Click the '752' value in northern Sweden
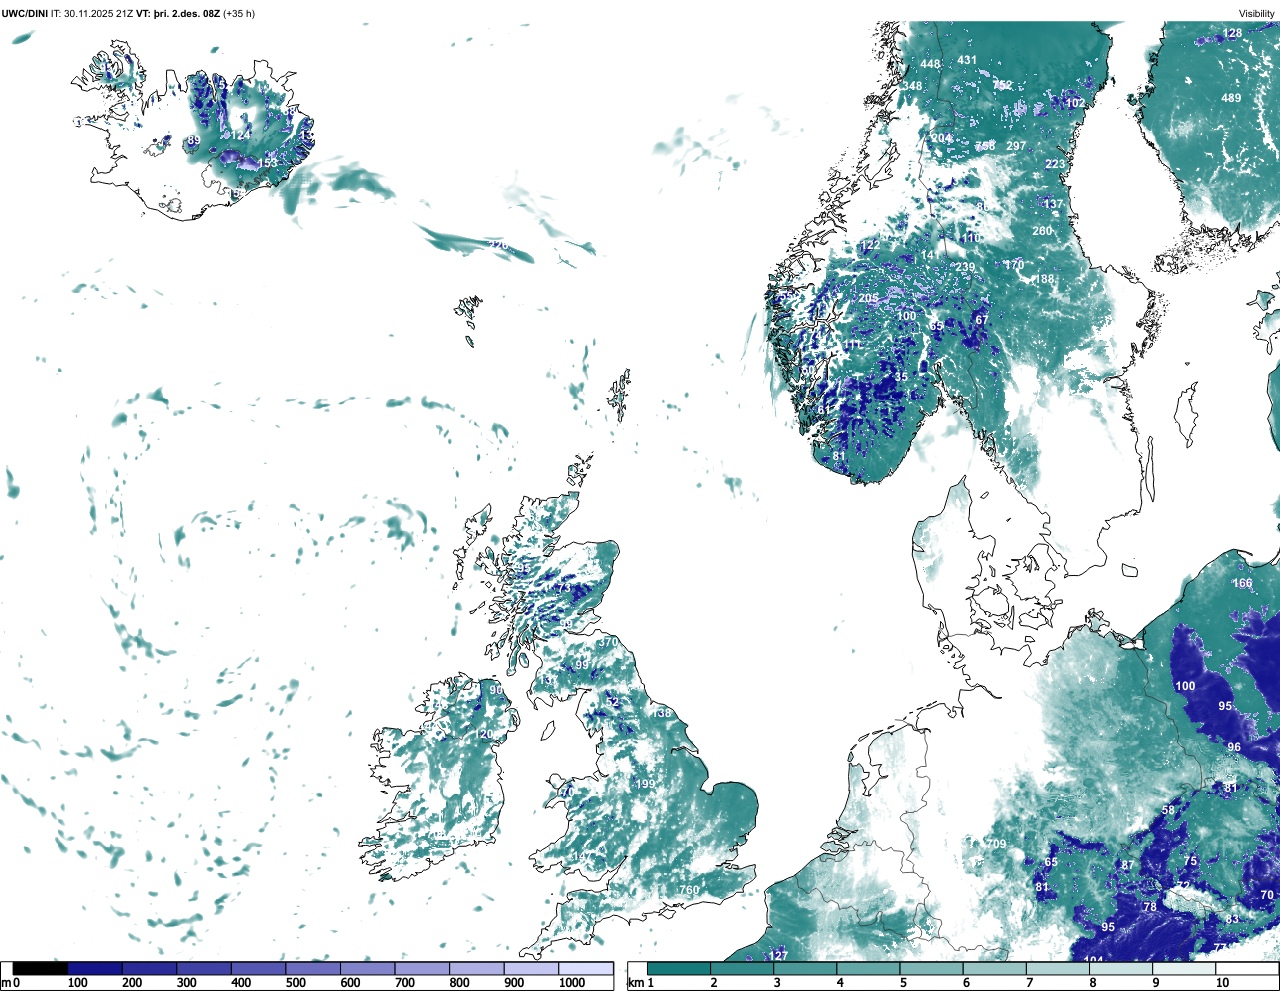The height and width of the screenshot is (991, 1280). 1002,86
